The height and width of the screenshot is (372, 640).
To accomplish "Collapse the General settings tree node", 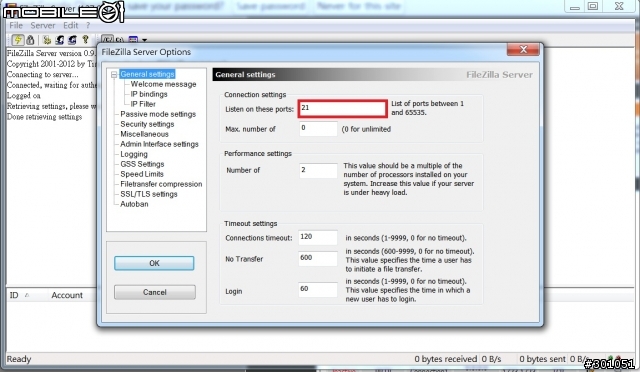I will [114, 75].
